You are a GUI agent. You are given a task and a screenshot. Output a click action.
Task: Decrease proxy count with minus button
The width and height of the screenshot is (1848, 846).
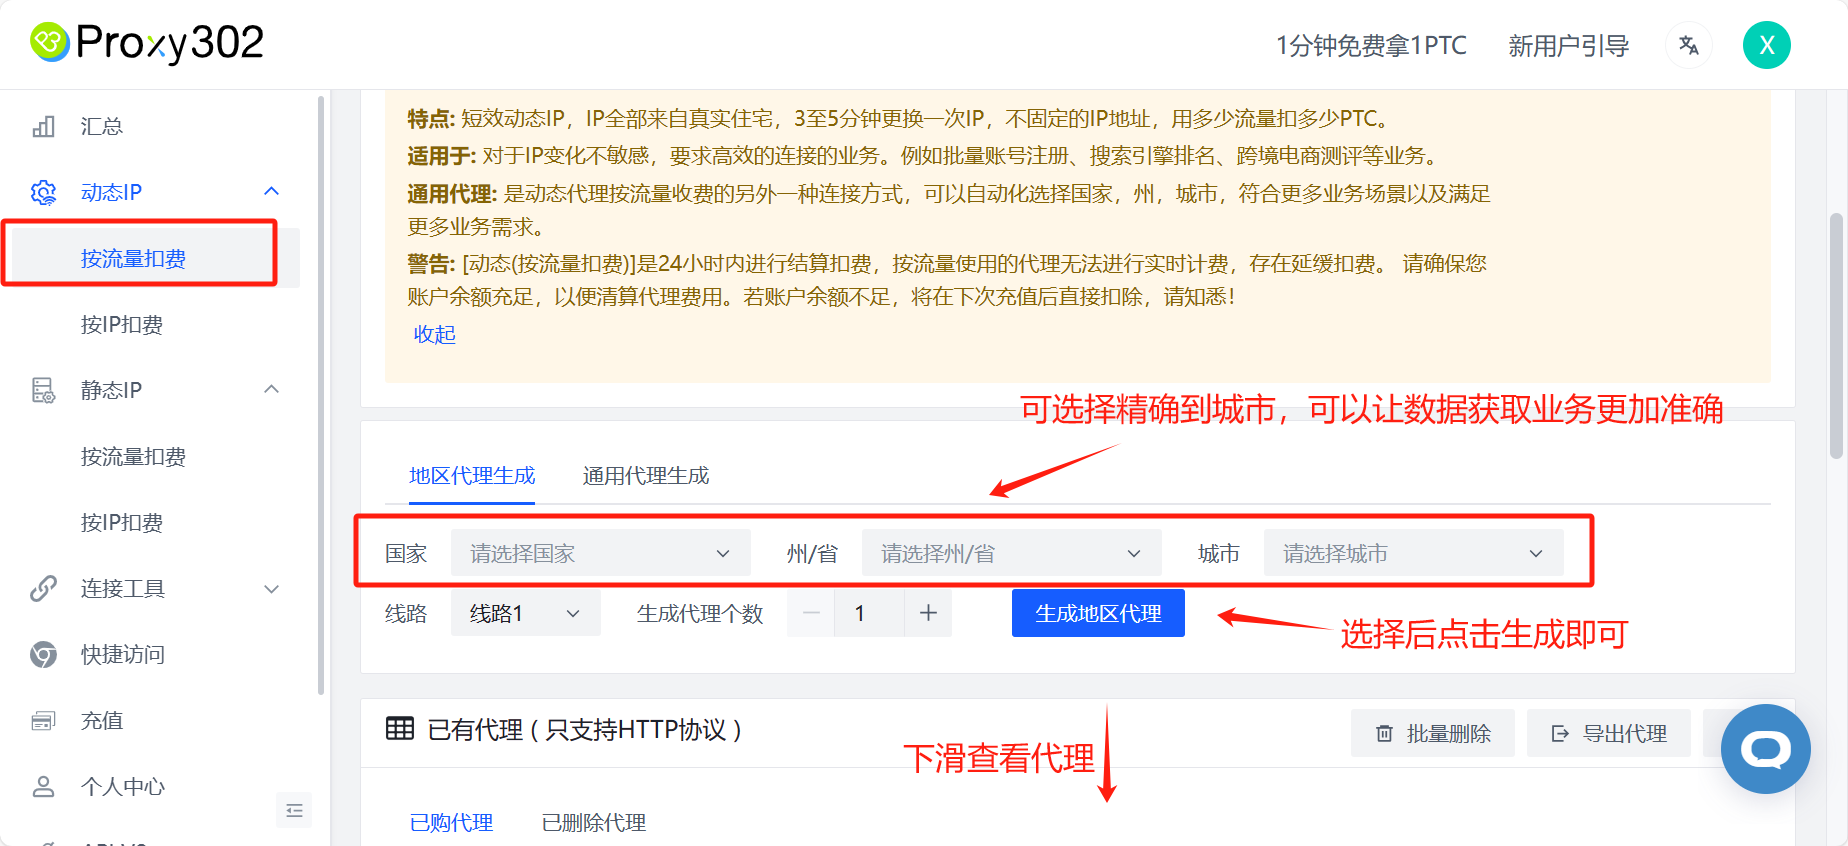[x=811, y=613]
